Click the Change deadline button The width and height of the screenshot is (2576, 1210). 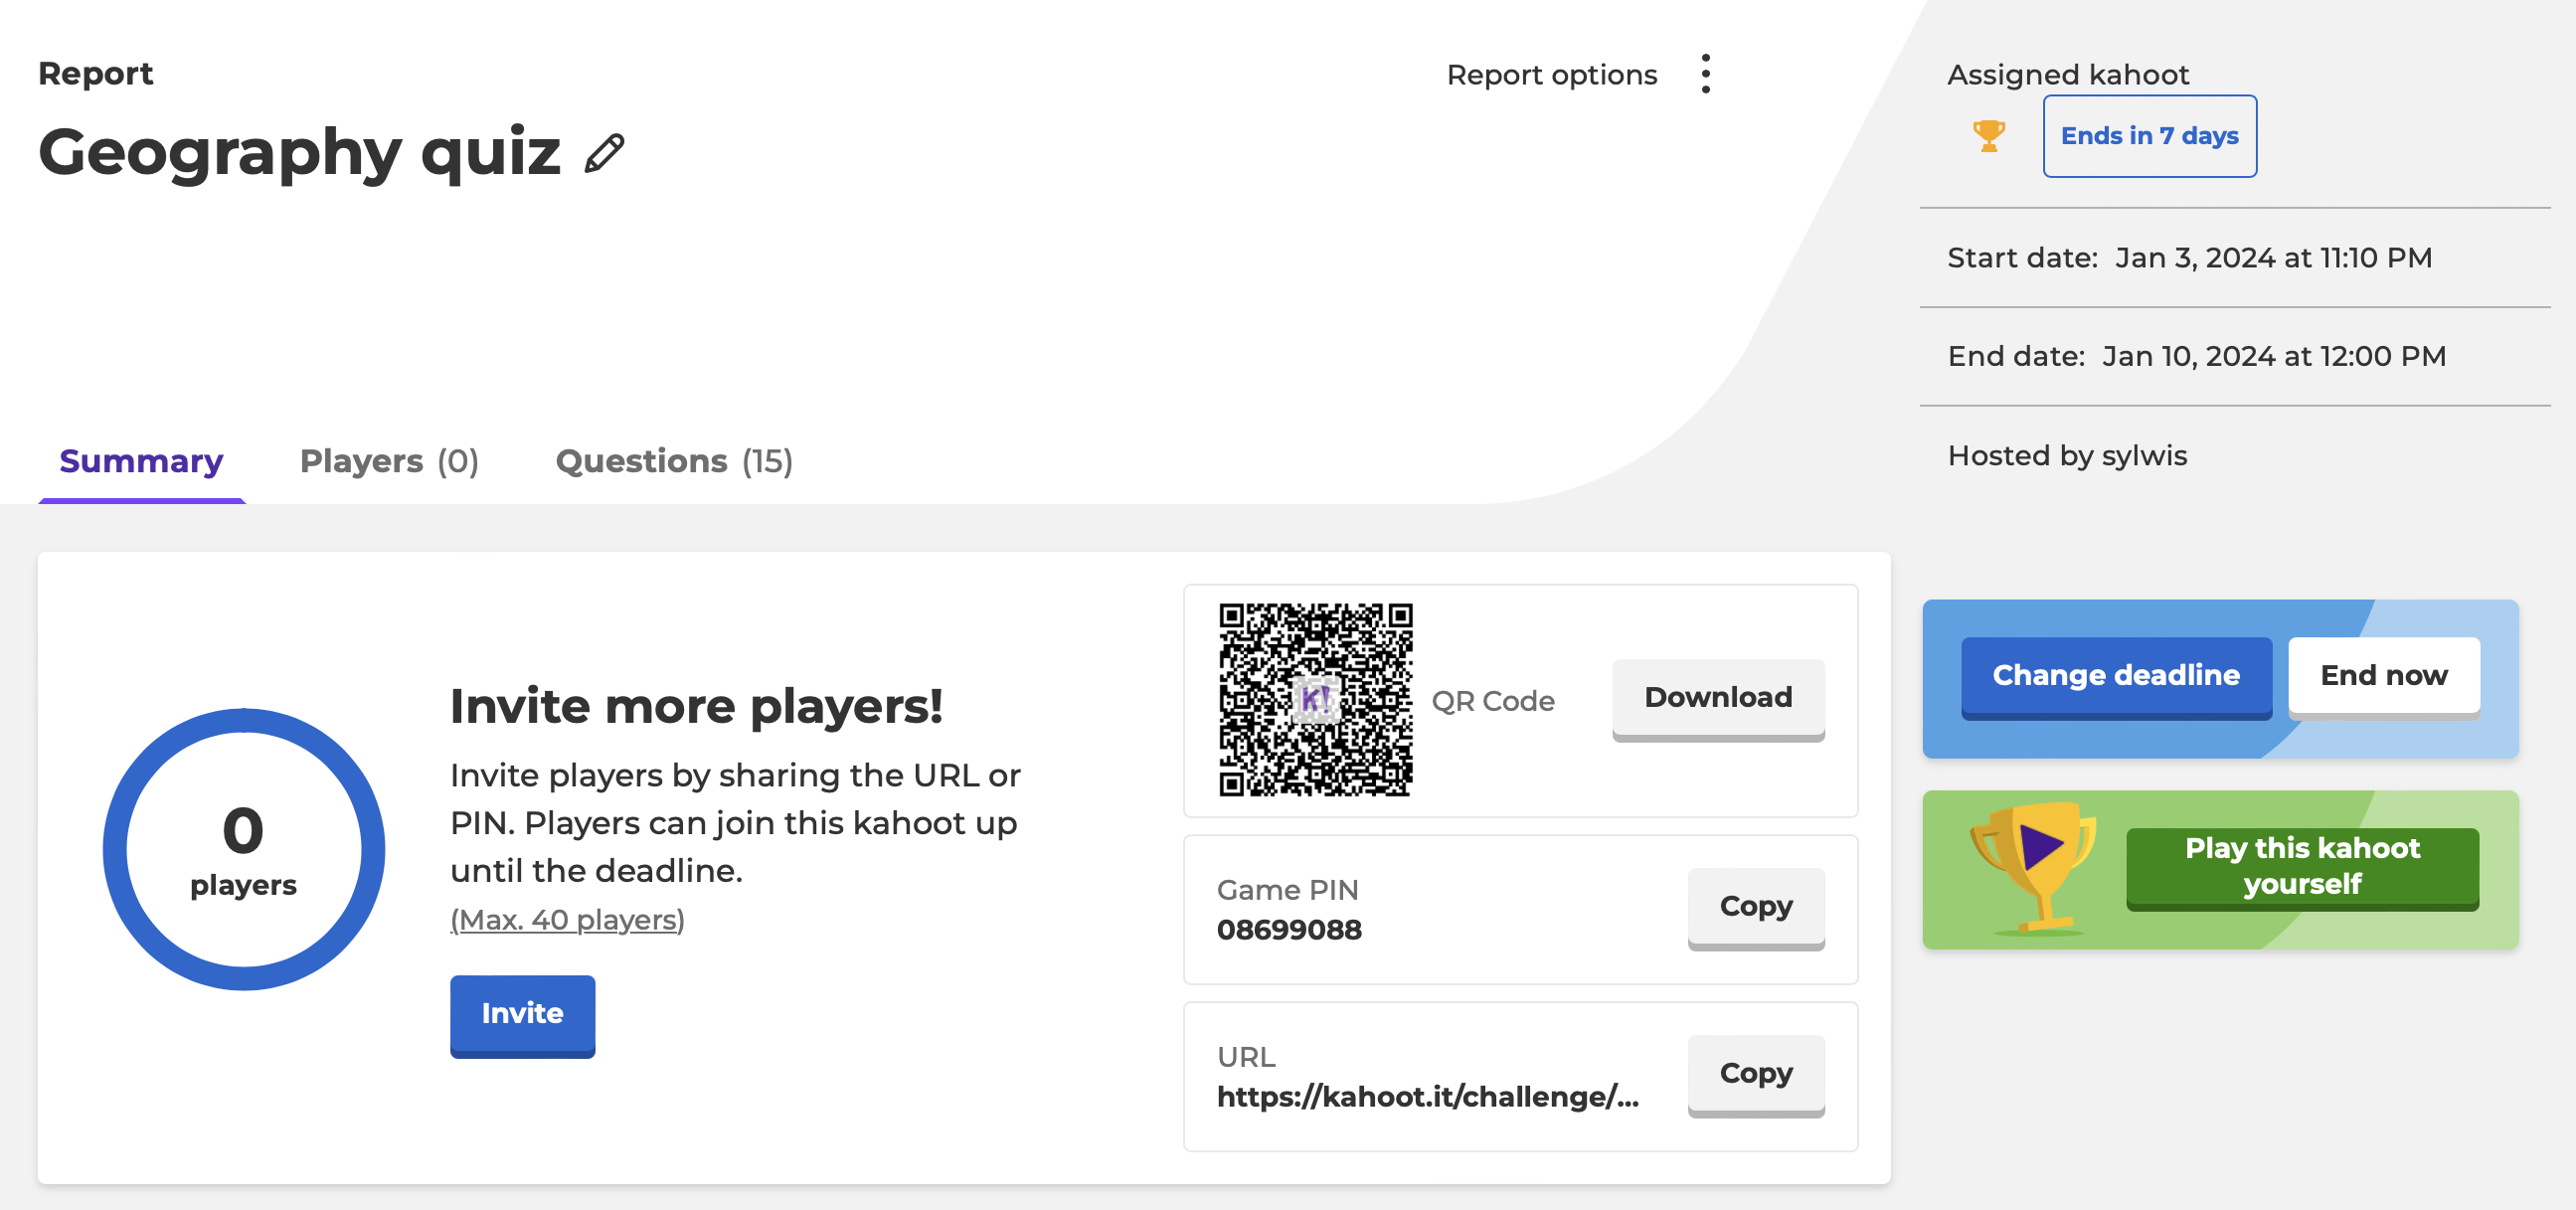coord(2115,675)
